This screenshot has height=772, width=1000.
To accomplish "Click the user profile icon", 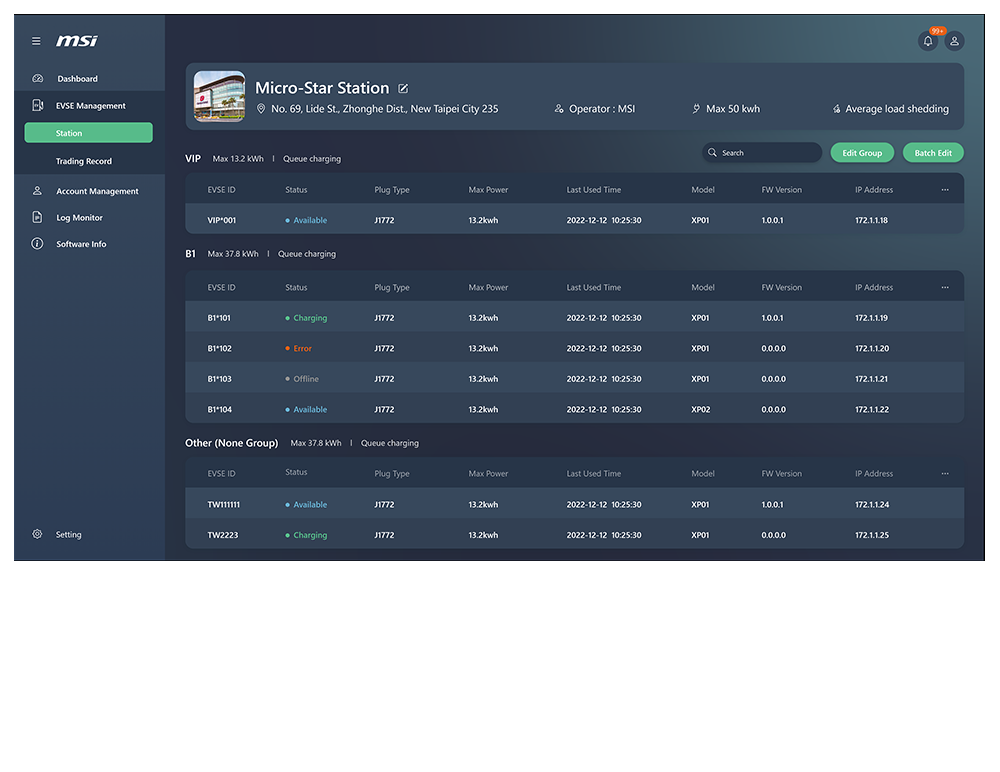I will [x=954, y=40].
